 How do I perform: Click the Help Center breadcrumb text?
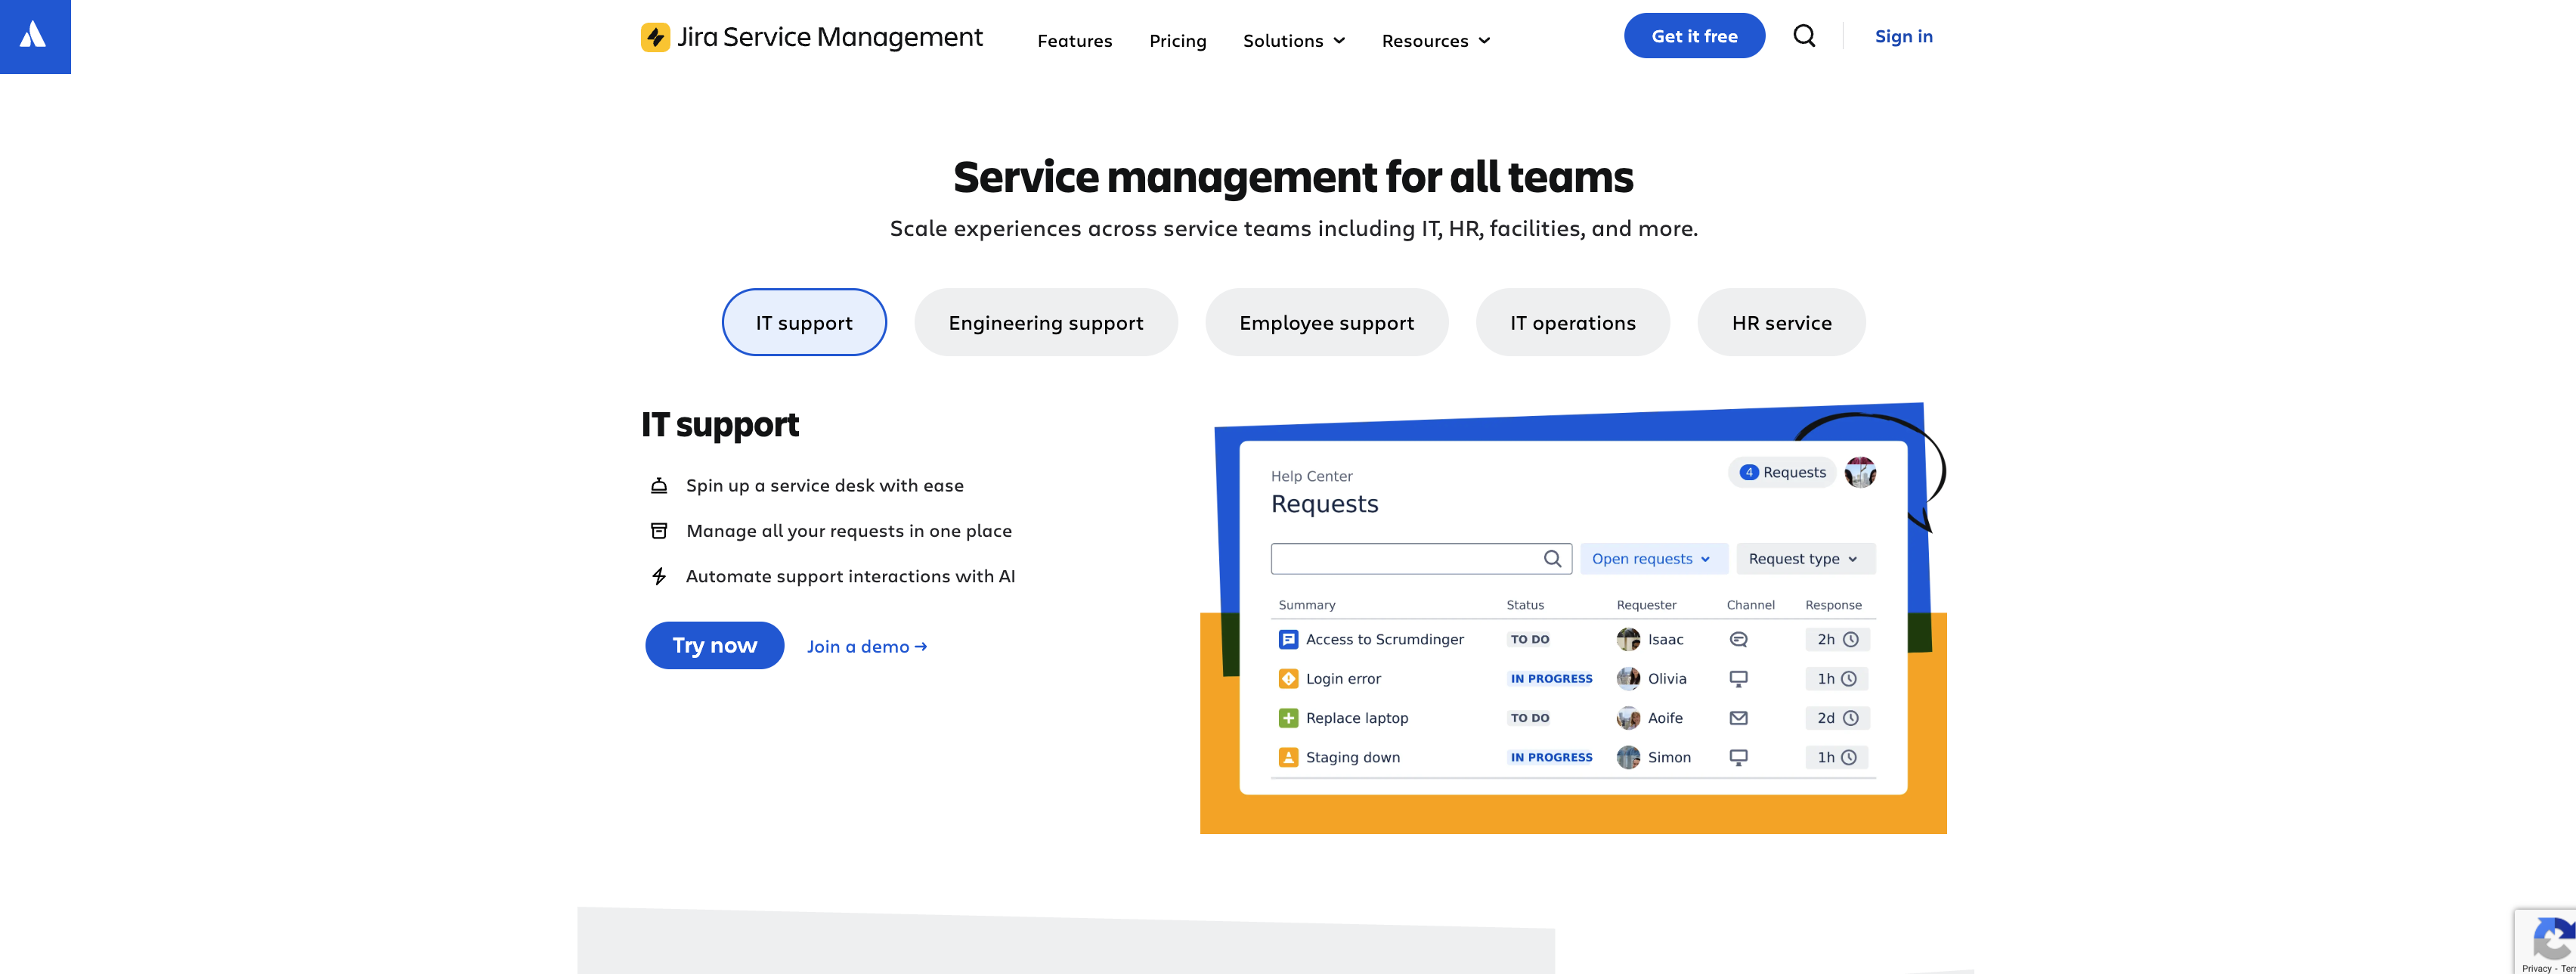pos(1311,476)
